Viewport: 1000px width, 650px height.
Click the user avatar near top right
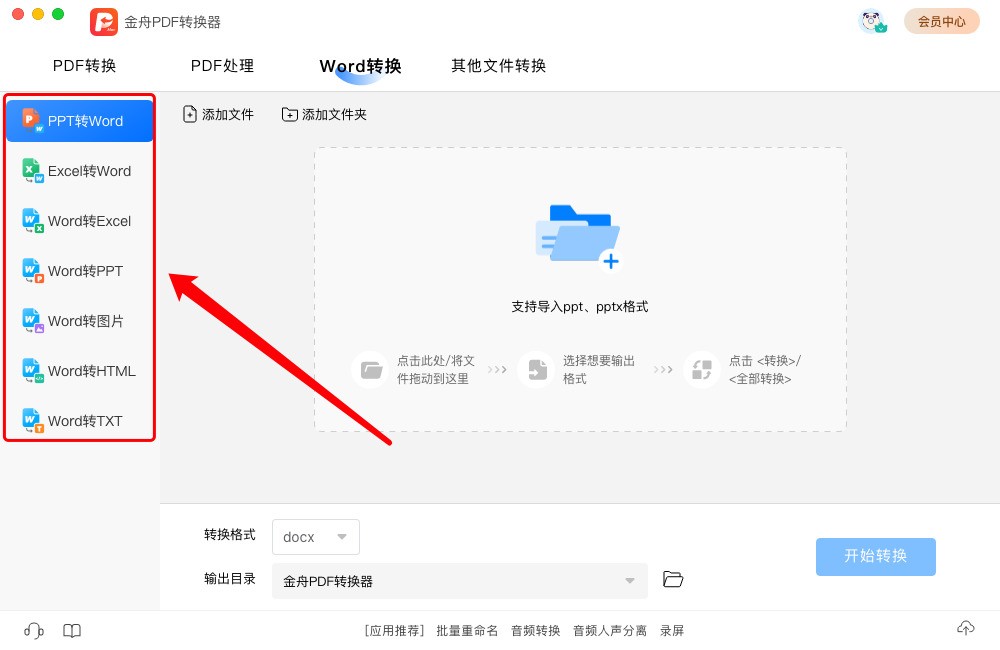tap(872, 21)
